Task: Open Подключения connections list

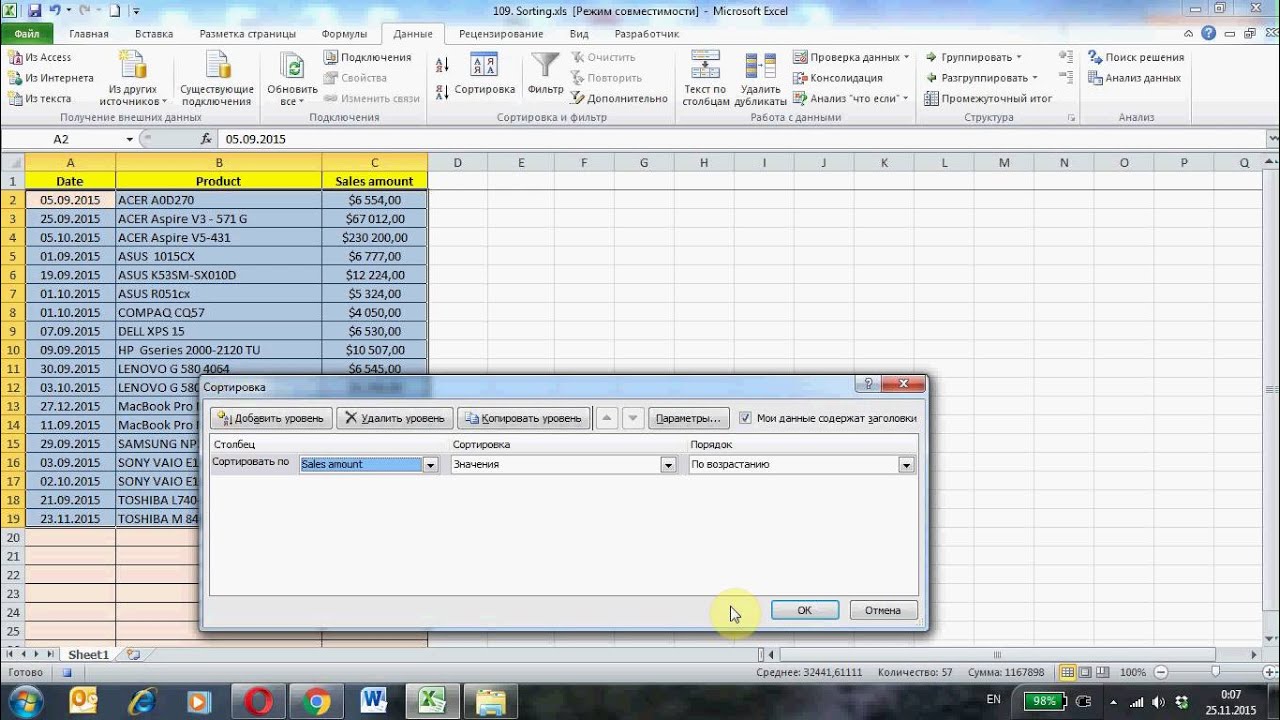Action: 367,57
